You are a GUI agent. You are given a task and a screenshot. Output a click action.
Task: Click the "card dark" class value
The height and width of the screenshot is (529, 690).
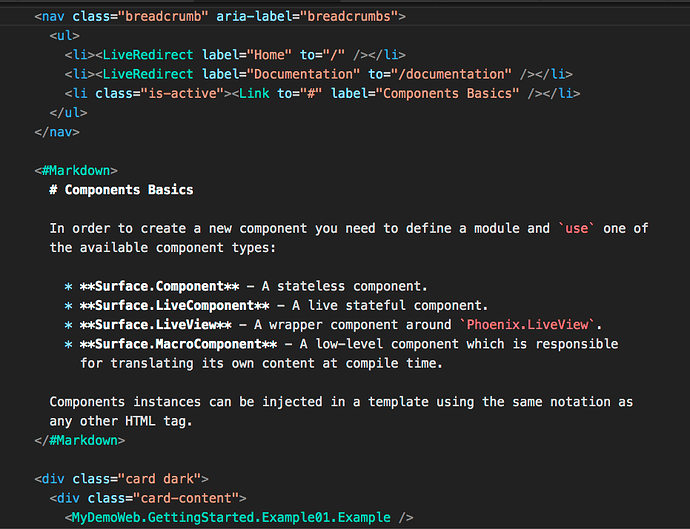(x=159, y=479)
